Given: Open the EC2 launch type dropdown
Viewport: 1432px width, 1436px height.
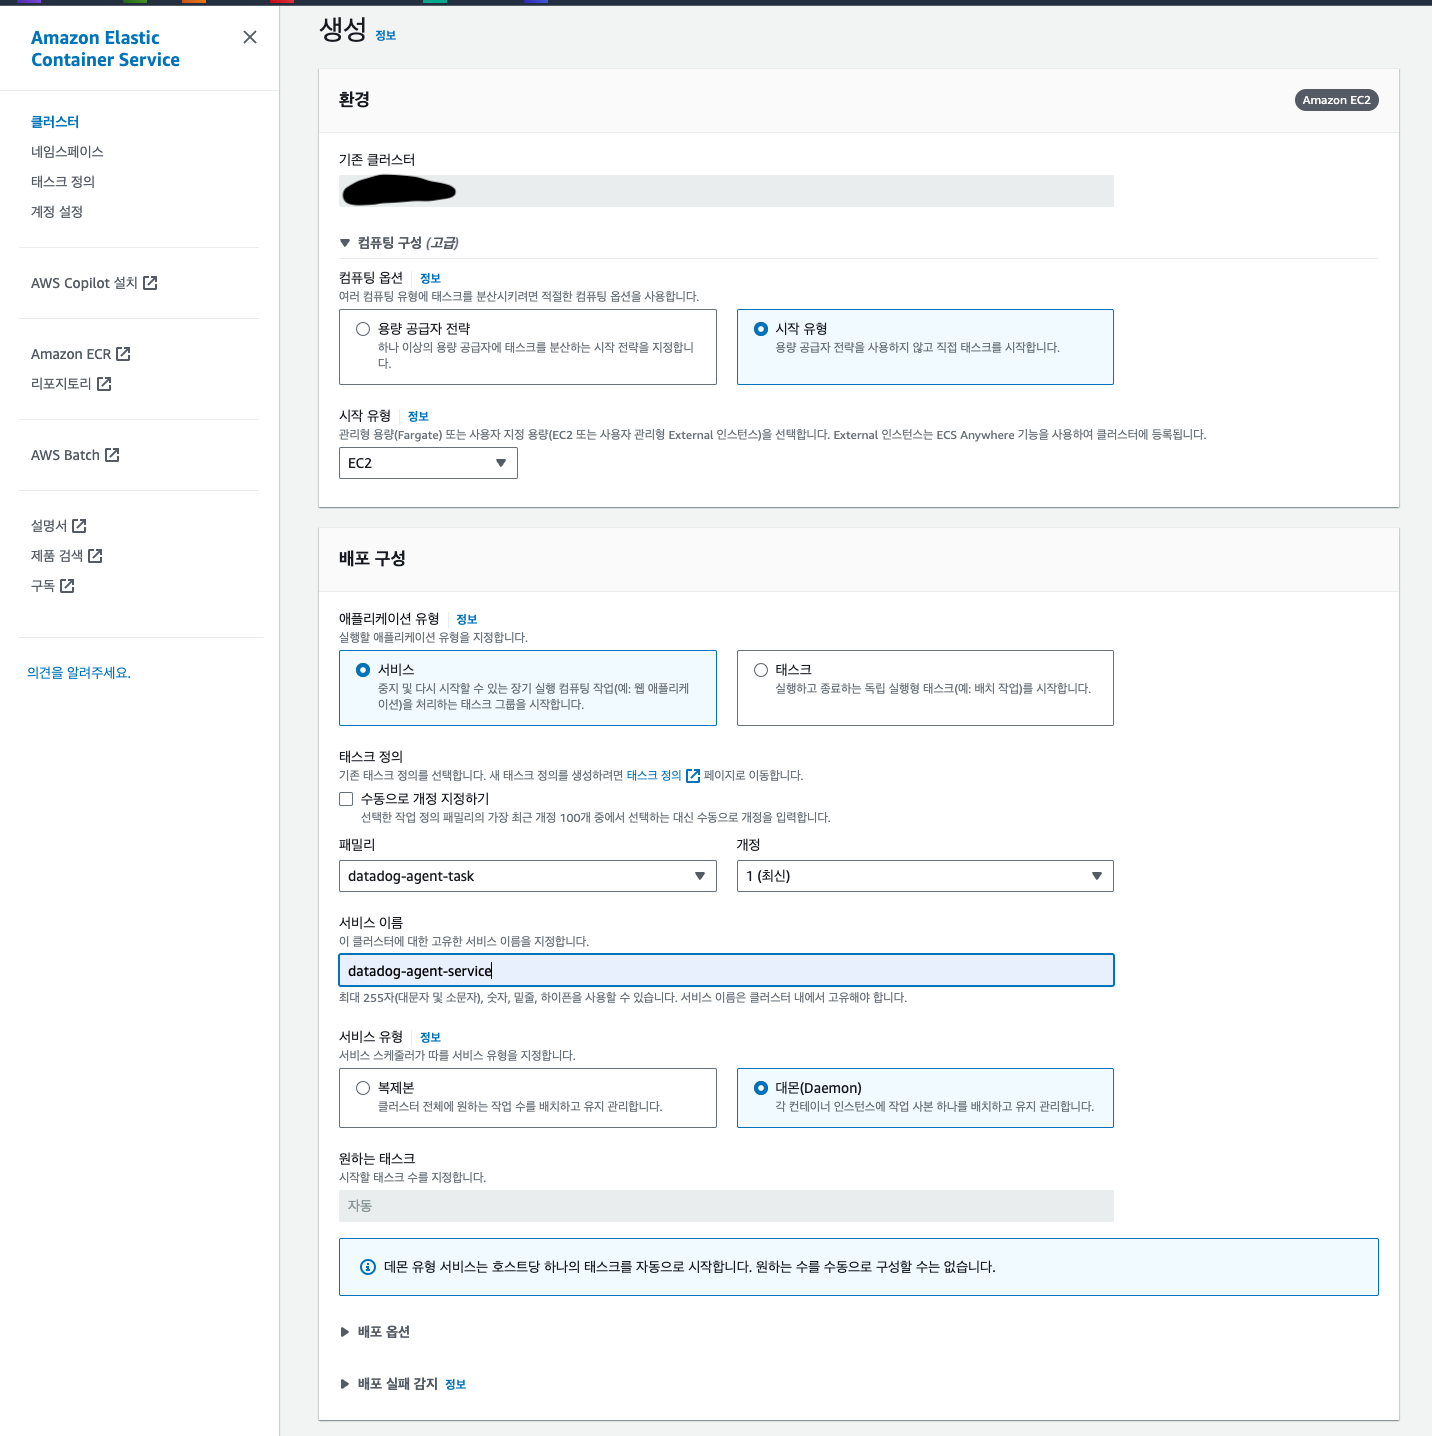Looking at the screenshot, I should pyautogui.click(x=428, y=463).
